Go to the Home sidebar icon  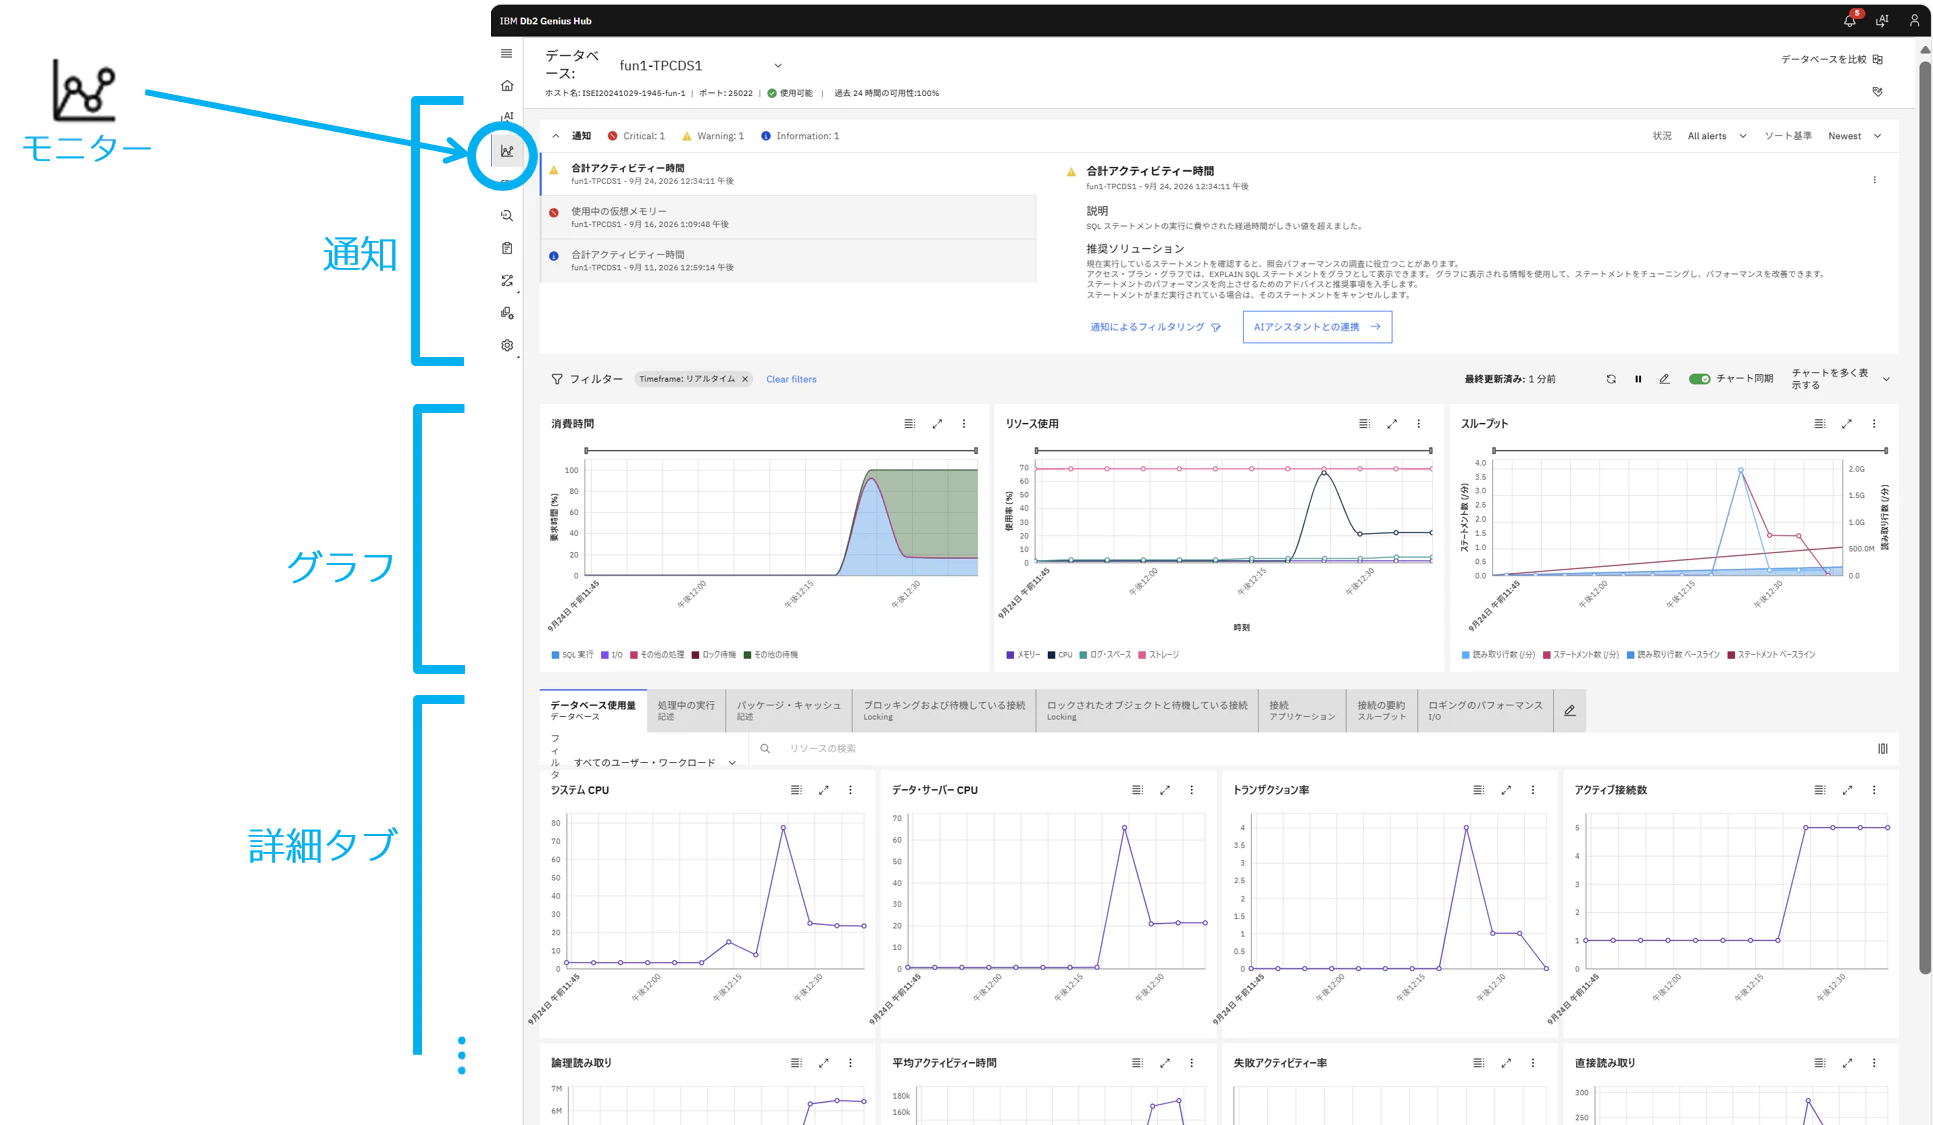pos(507,86)
